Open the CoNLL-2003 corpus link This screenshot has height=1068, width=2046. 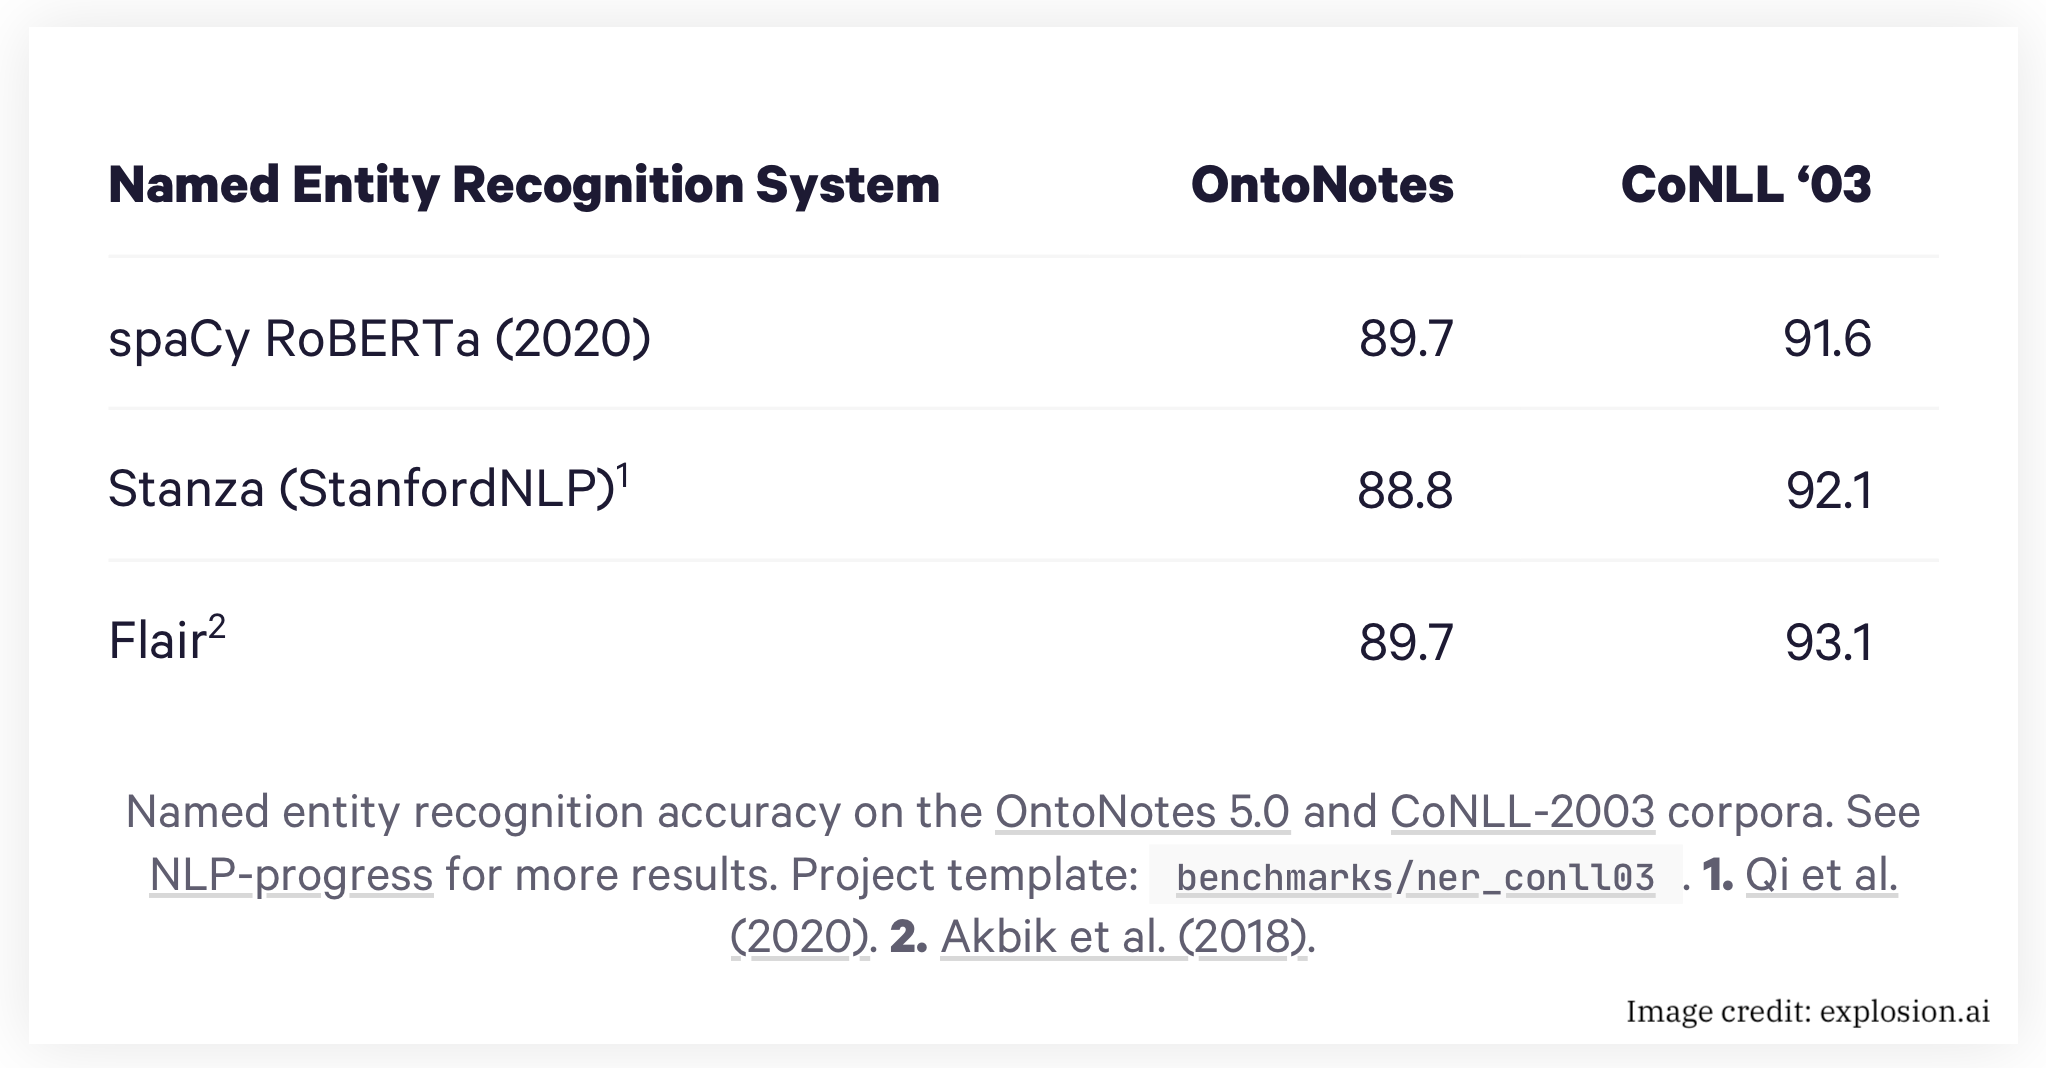click(1521, 812)
